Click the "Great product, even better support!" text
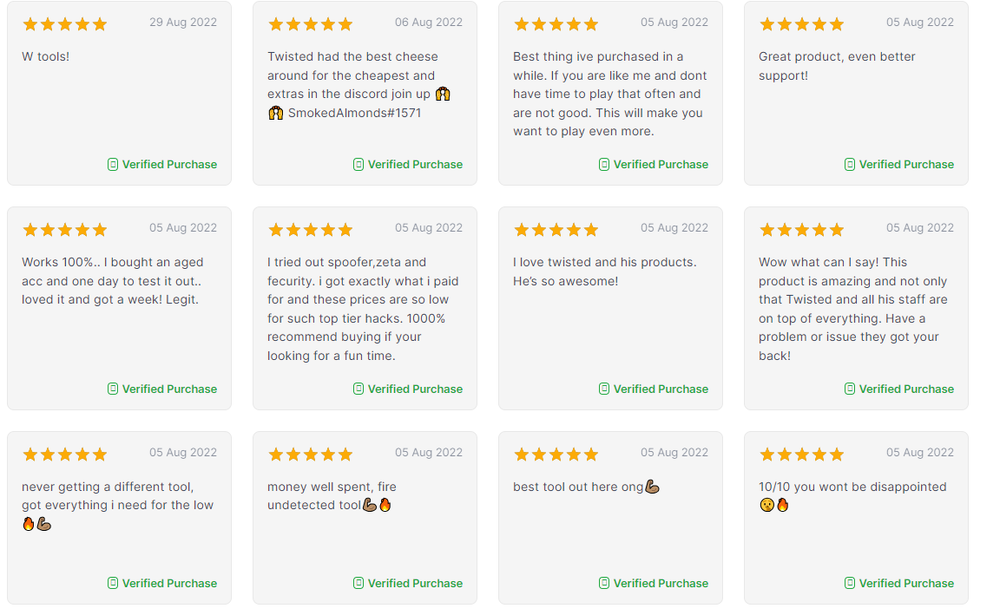This screenshot has width=1000, height=615. pos(823,66)
